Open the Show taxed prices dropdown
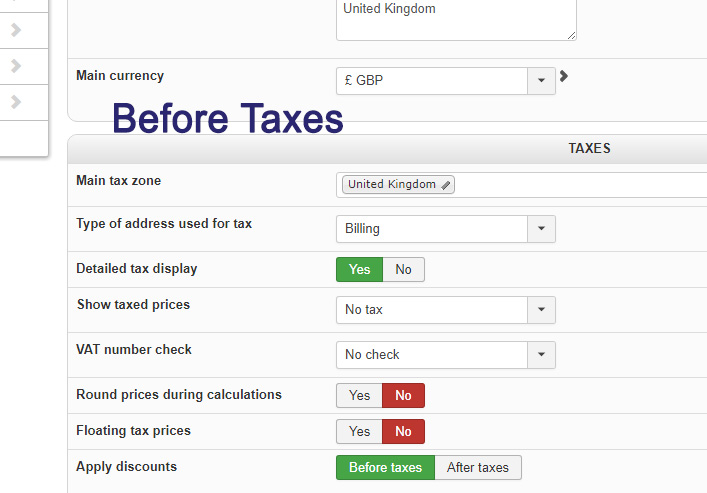 pyautogui.click(x=445, y=310)
